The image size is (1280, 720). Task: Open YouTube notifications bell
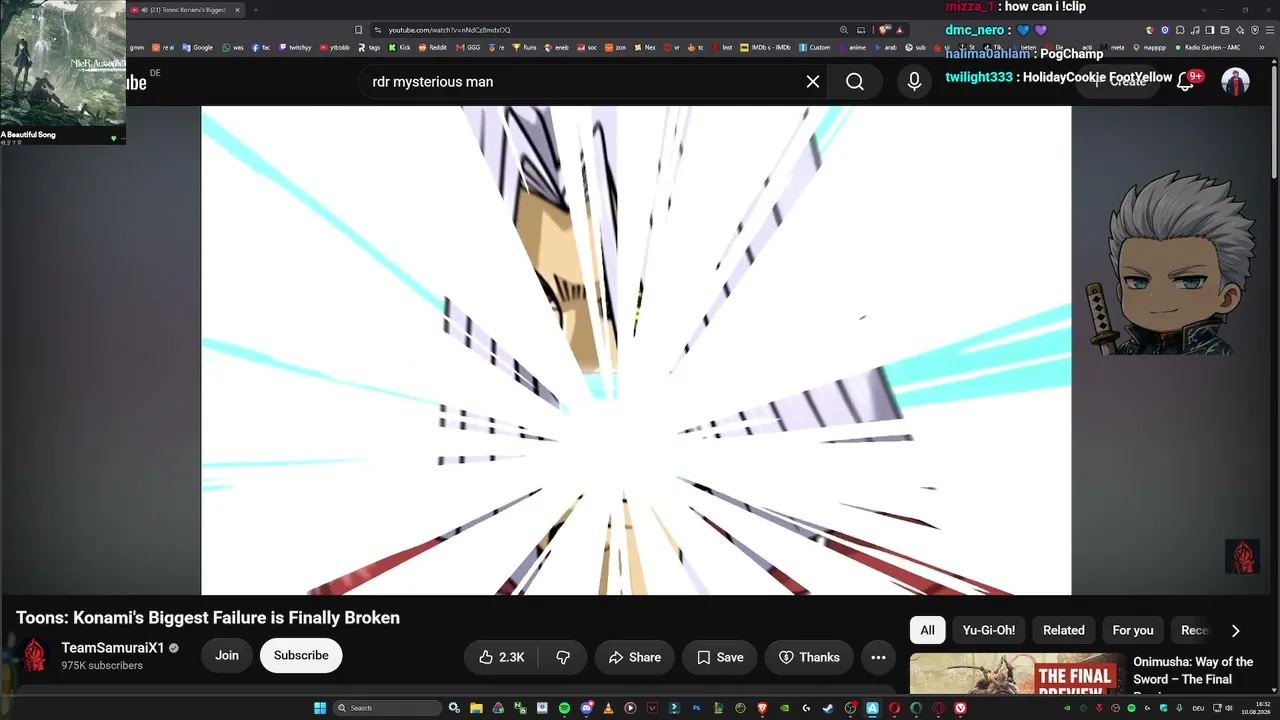pyautogui.click(x=1185, y=81)
